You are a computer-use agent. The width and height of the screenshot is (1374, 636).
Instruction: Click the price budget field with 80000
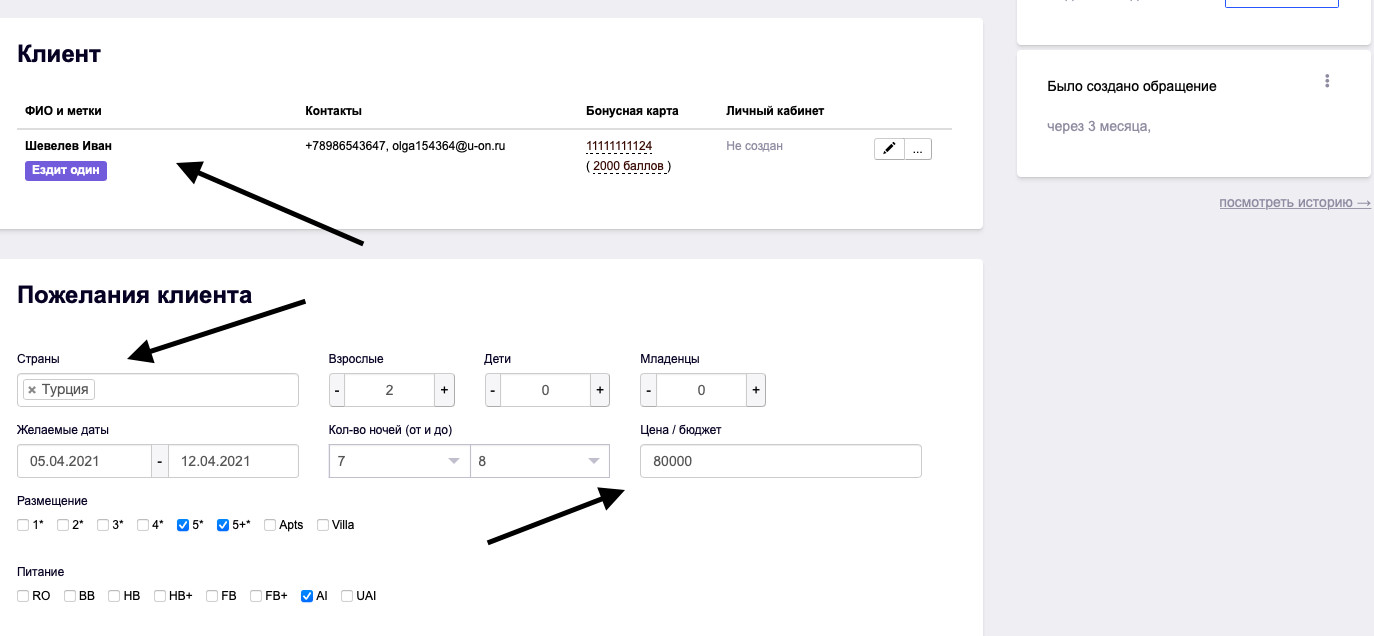[780, 461]
